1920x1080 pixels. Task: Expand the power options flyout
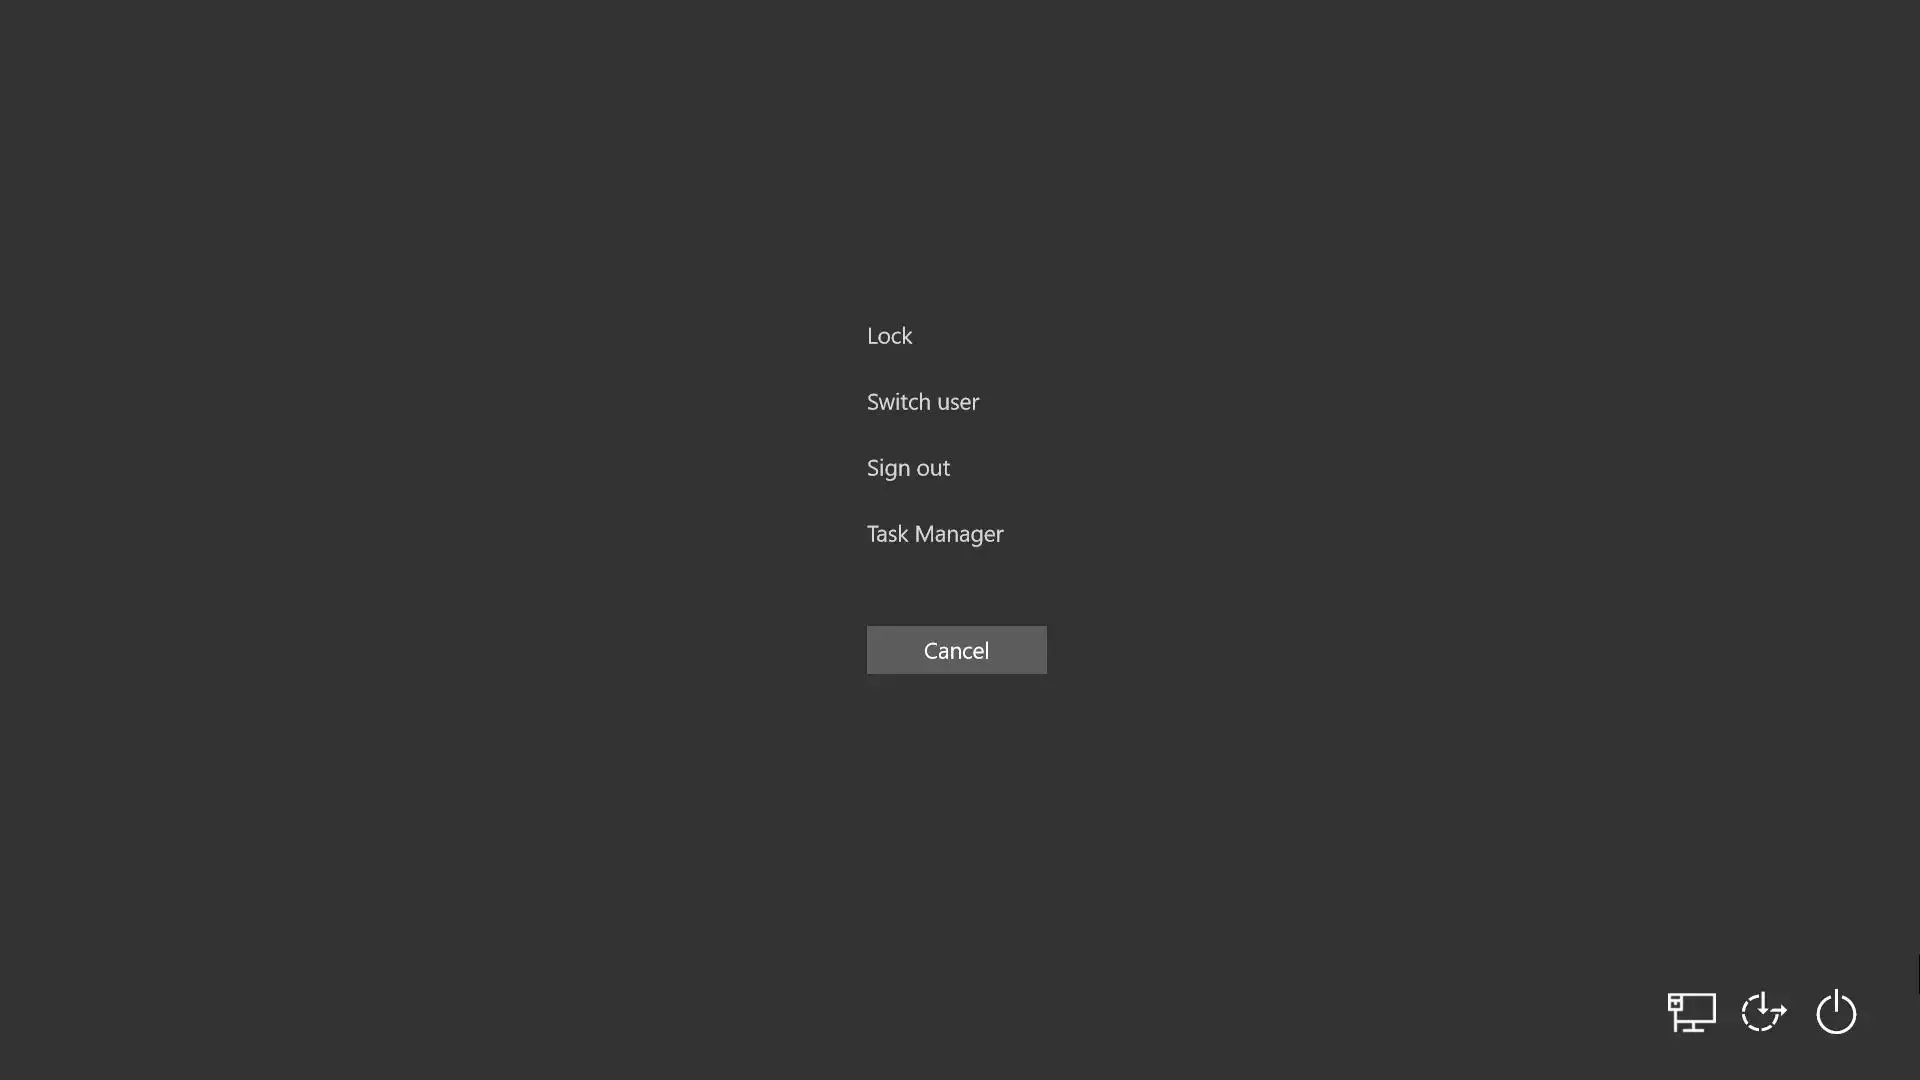[1836, 1012]
